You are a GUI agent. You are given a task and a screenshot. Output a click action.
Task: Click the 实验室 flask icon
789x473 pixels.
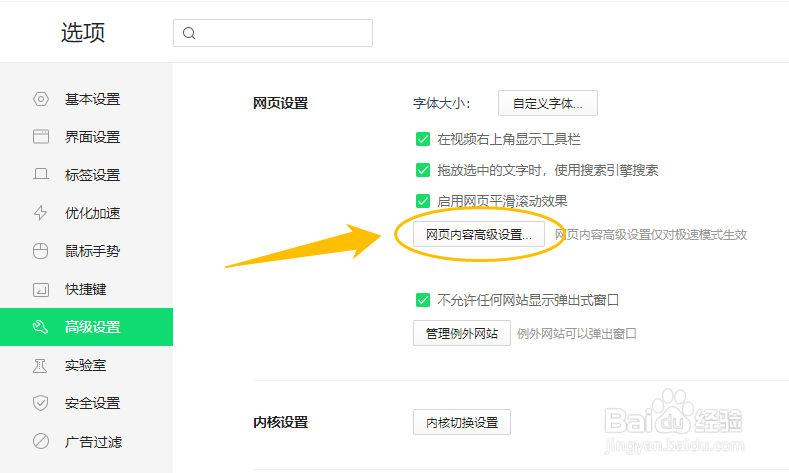[40, 365]
